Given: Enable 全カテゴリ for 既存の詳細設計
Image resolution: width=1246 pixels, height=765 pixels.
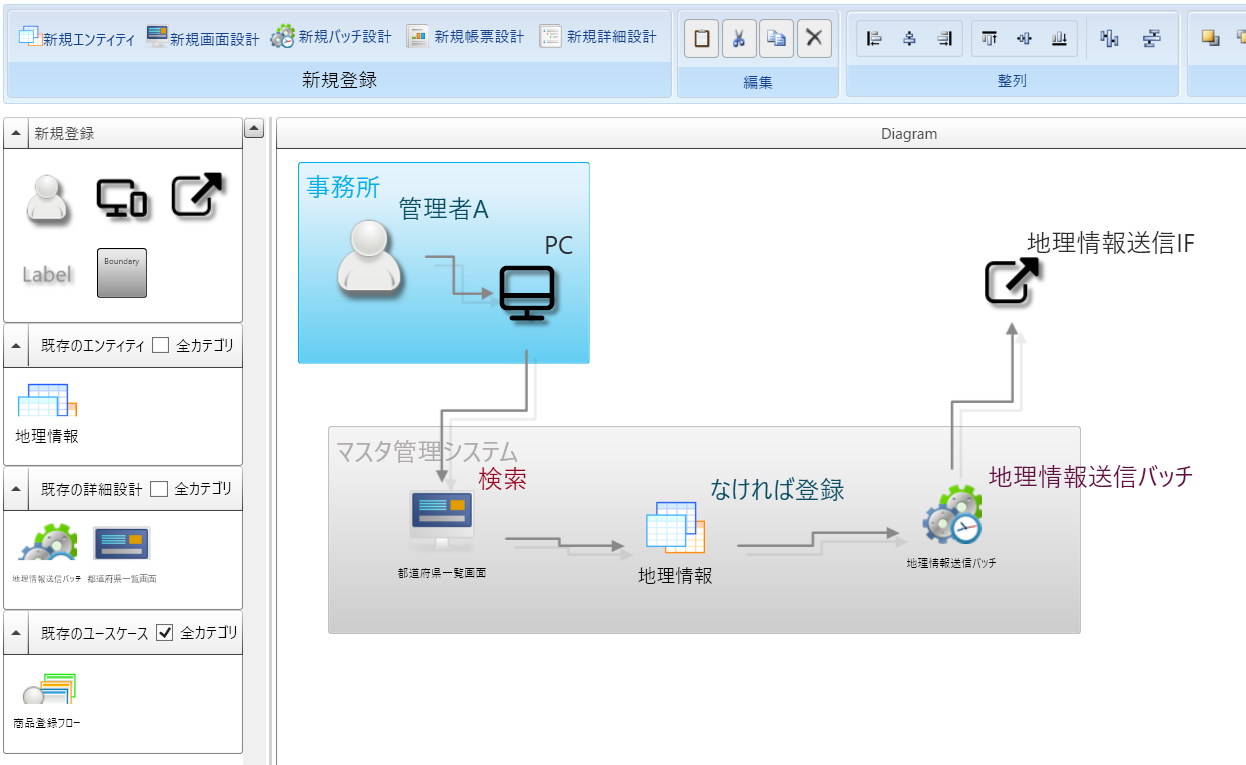Looking at the screenshot, I should [x=158, y=489].
